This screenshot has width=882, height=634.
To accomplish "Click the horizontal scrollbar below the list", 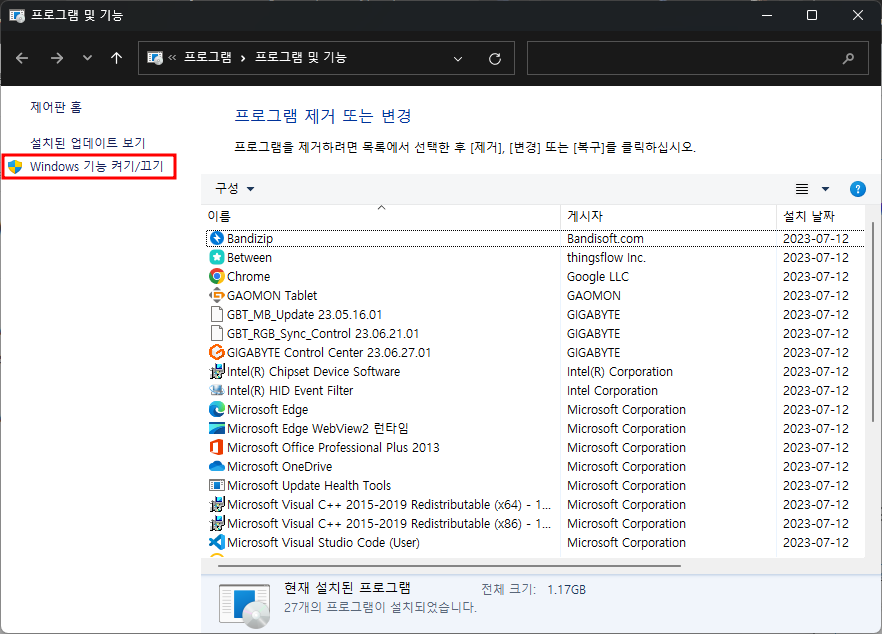I will [449, 566].
